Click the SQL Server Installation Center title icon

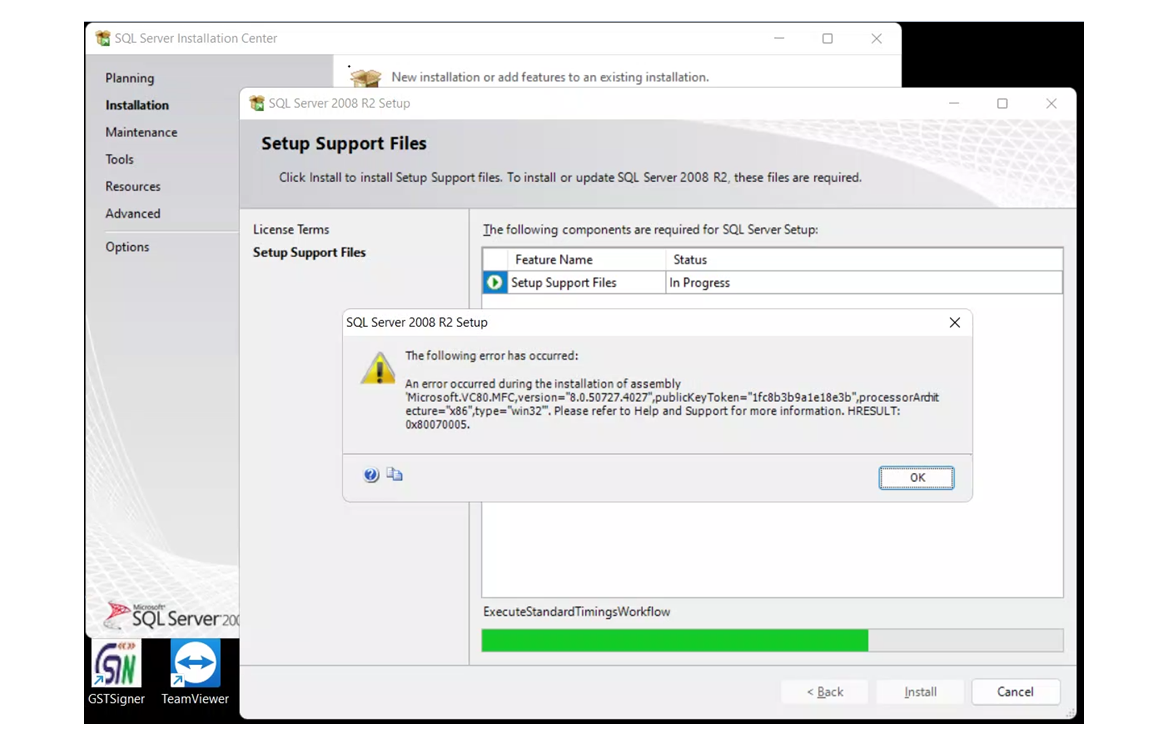(x=103, y=38)
